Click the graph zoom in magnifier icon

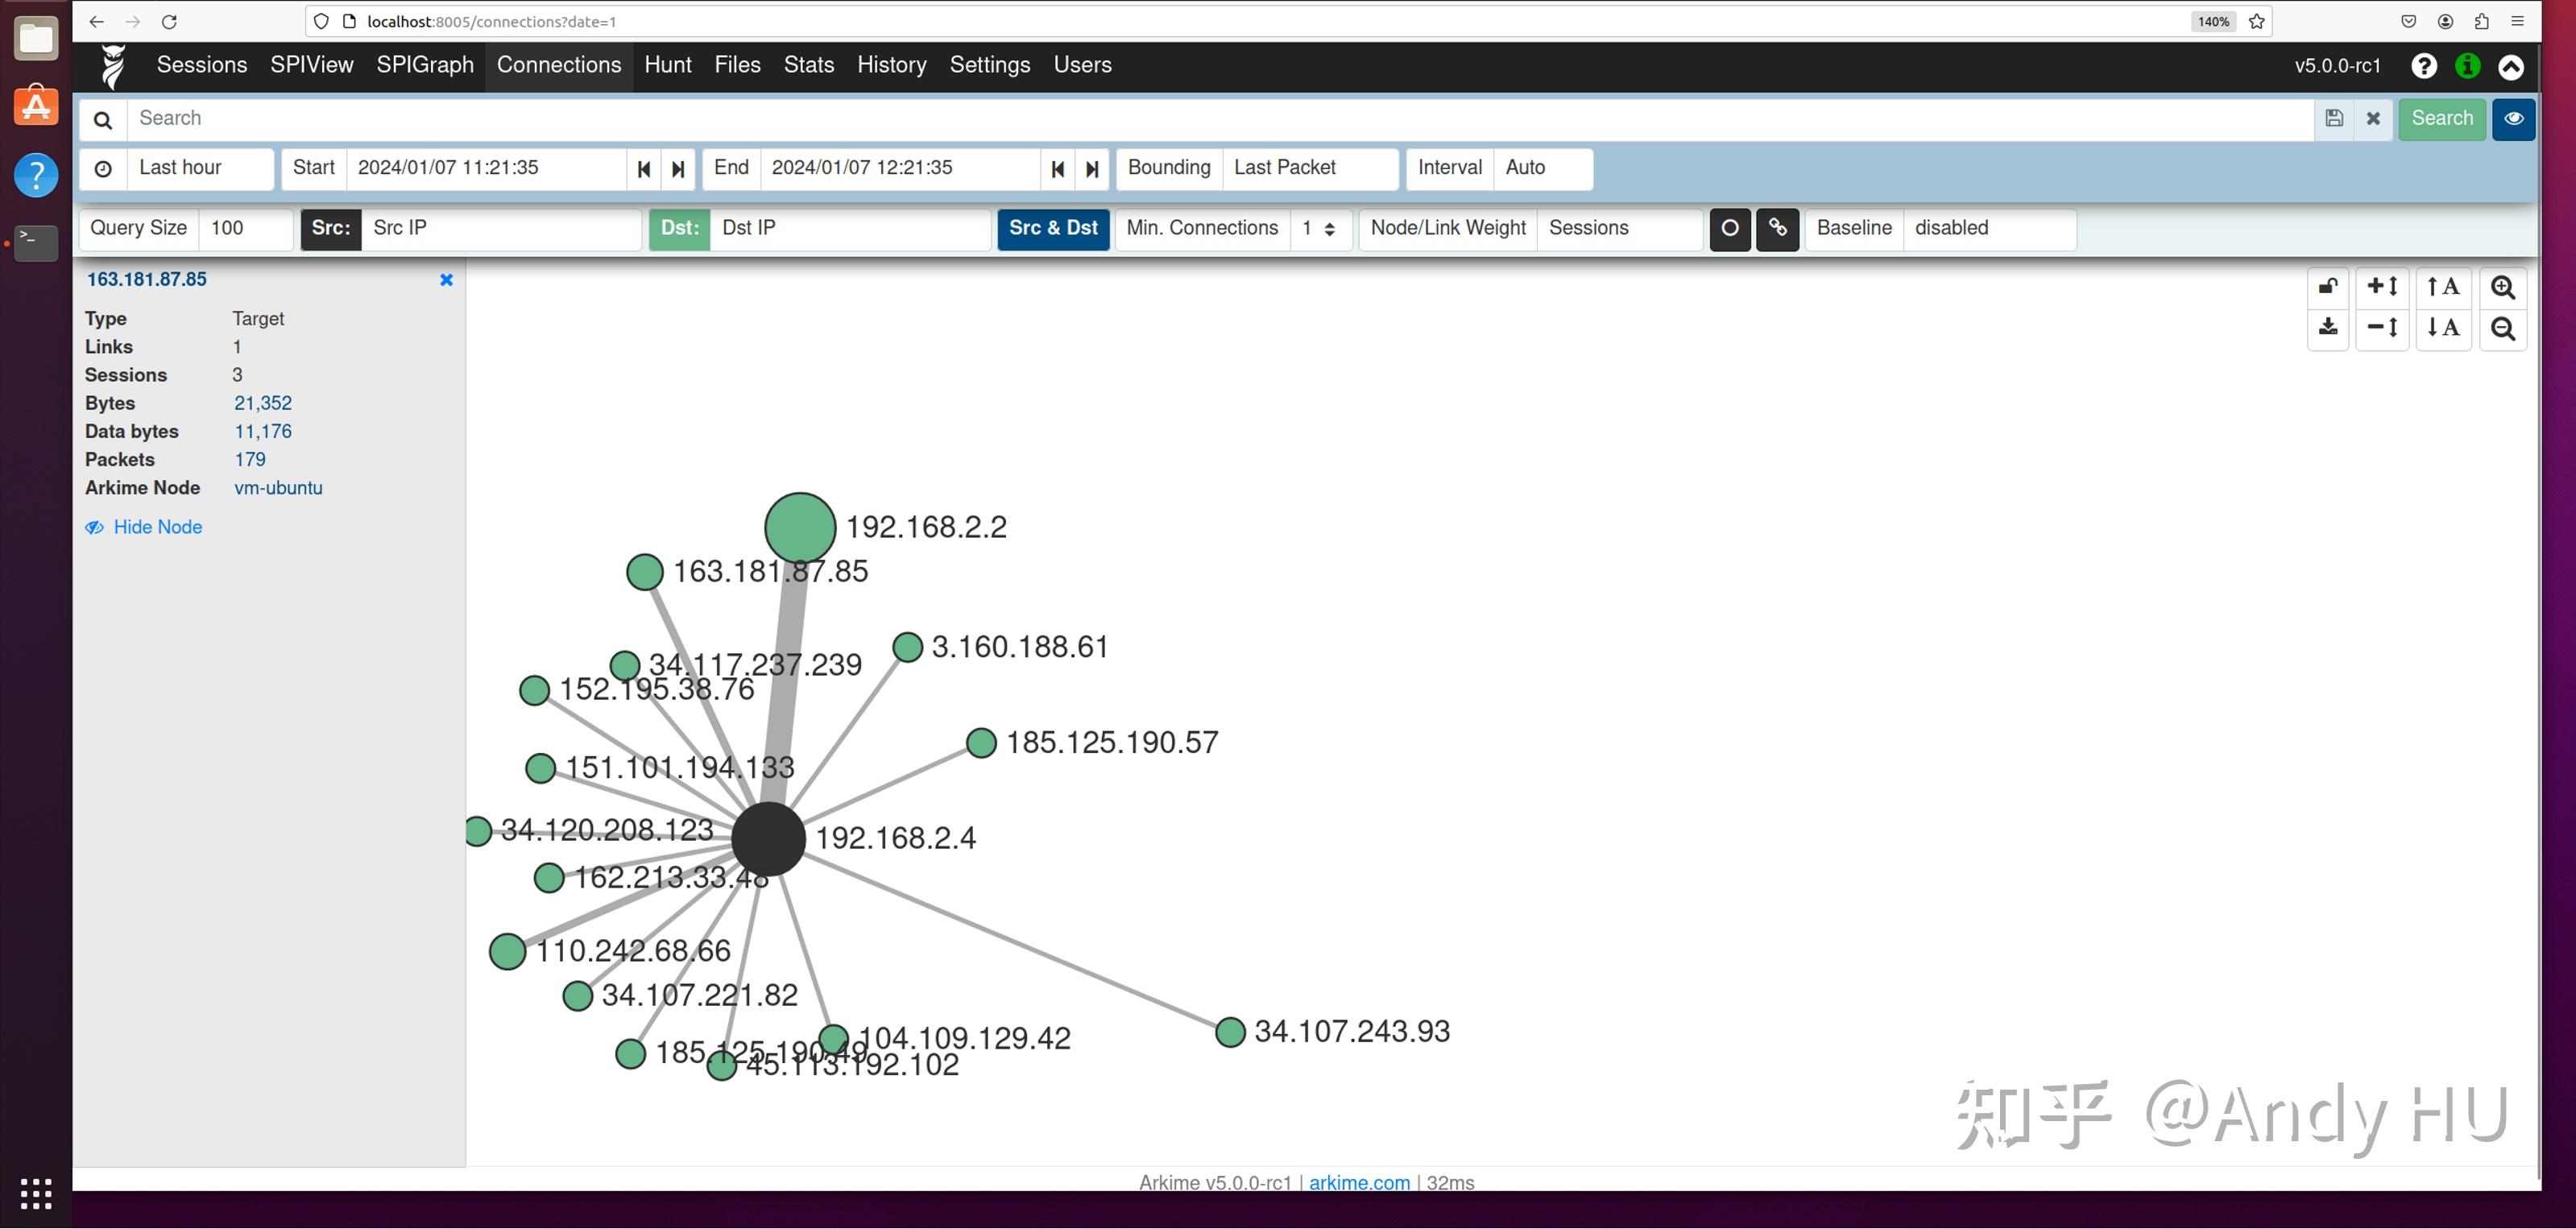coord(2502,288)
